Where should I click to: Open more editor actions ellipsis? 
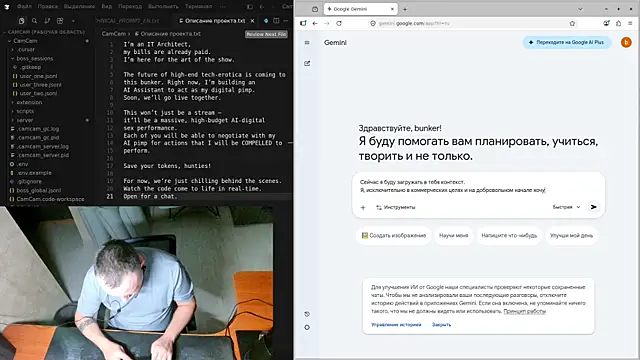[x=286, y=20]
